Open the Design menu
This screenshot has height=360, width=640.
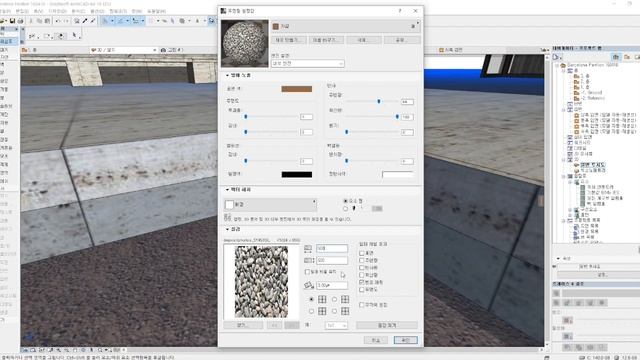[57, 11]
